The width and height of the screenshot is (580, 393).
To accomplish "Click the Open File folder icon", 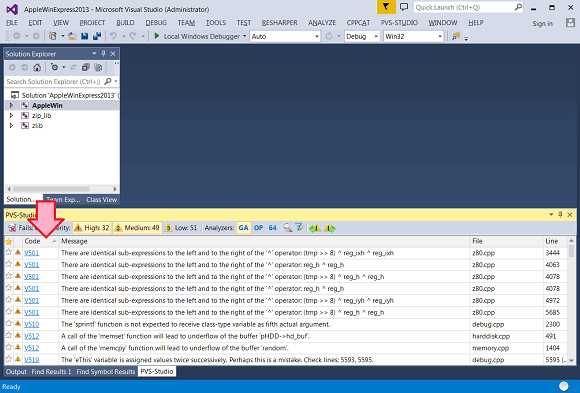I will (x=72, y=36).
